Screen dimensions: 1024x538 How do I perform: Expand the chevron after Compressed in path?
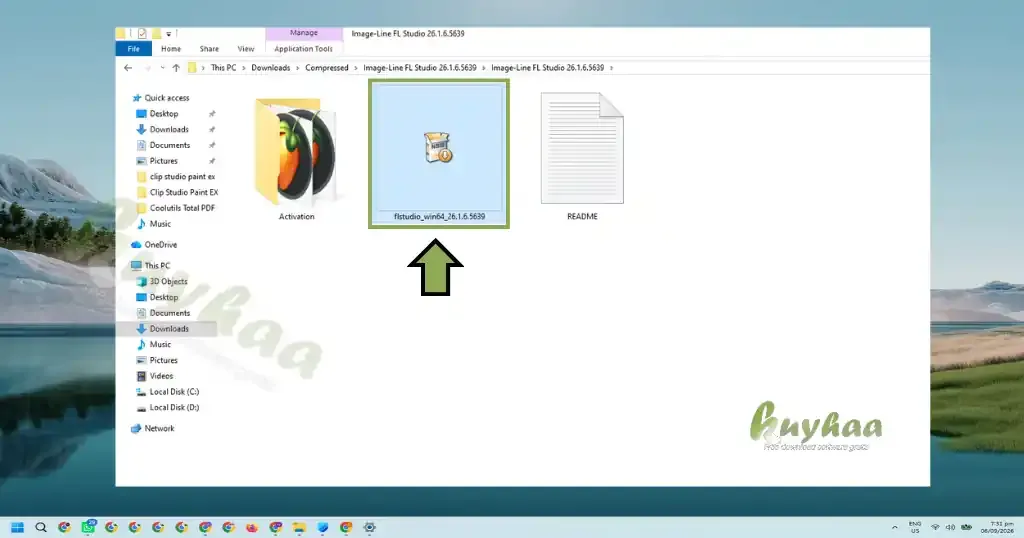pos(356,68)
